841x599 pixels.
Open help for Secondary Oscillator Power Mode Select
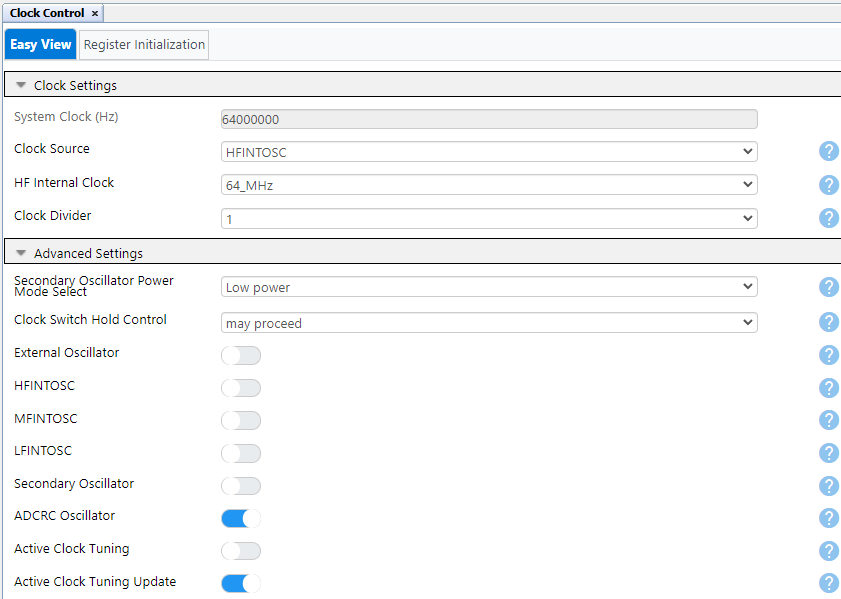pyautogui.click(x=828, y=286)
